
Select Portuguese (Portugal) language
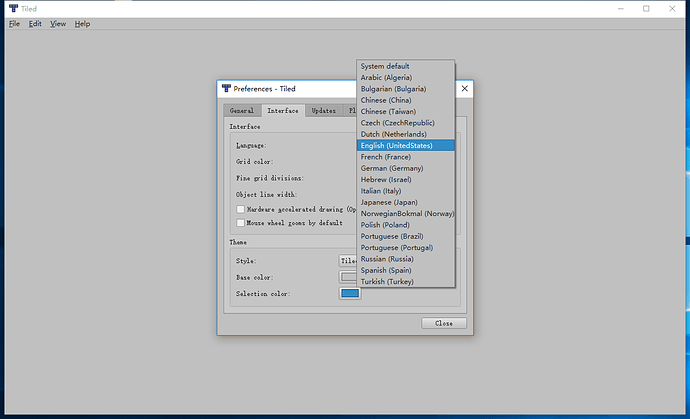tap(405, 247)
